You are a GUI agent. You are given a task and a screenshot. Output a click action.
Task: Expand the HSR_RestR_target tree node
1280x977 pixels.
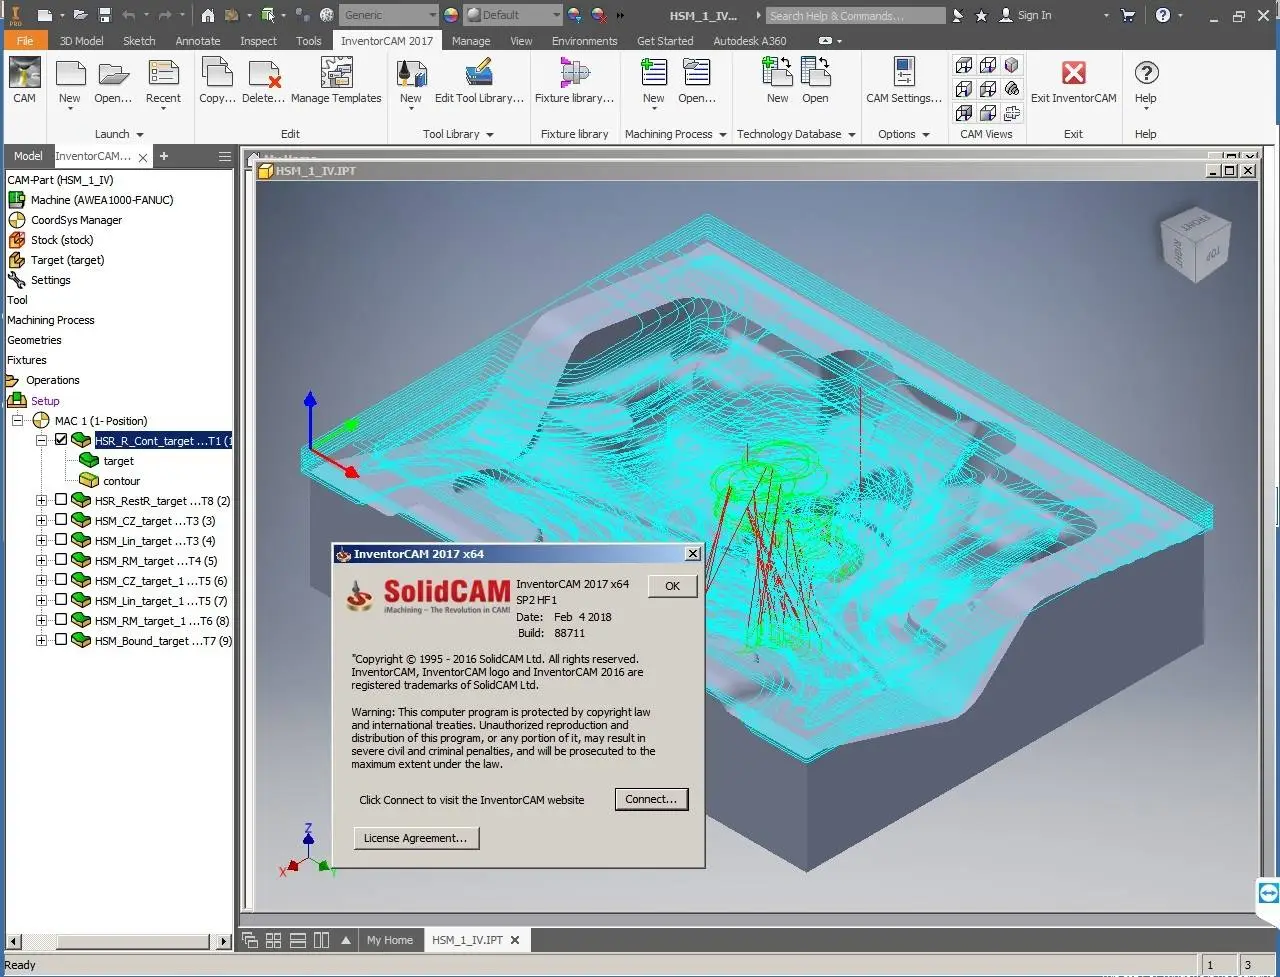point(41,500)
